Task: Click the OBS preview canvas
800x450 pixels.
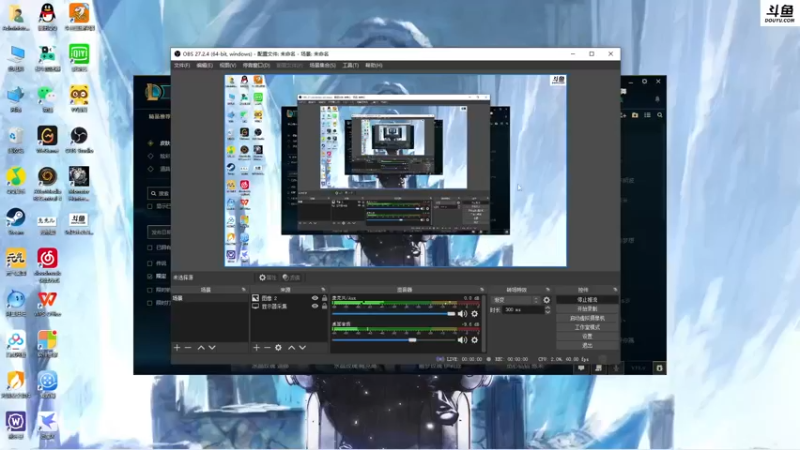Action: [395, 171]
